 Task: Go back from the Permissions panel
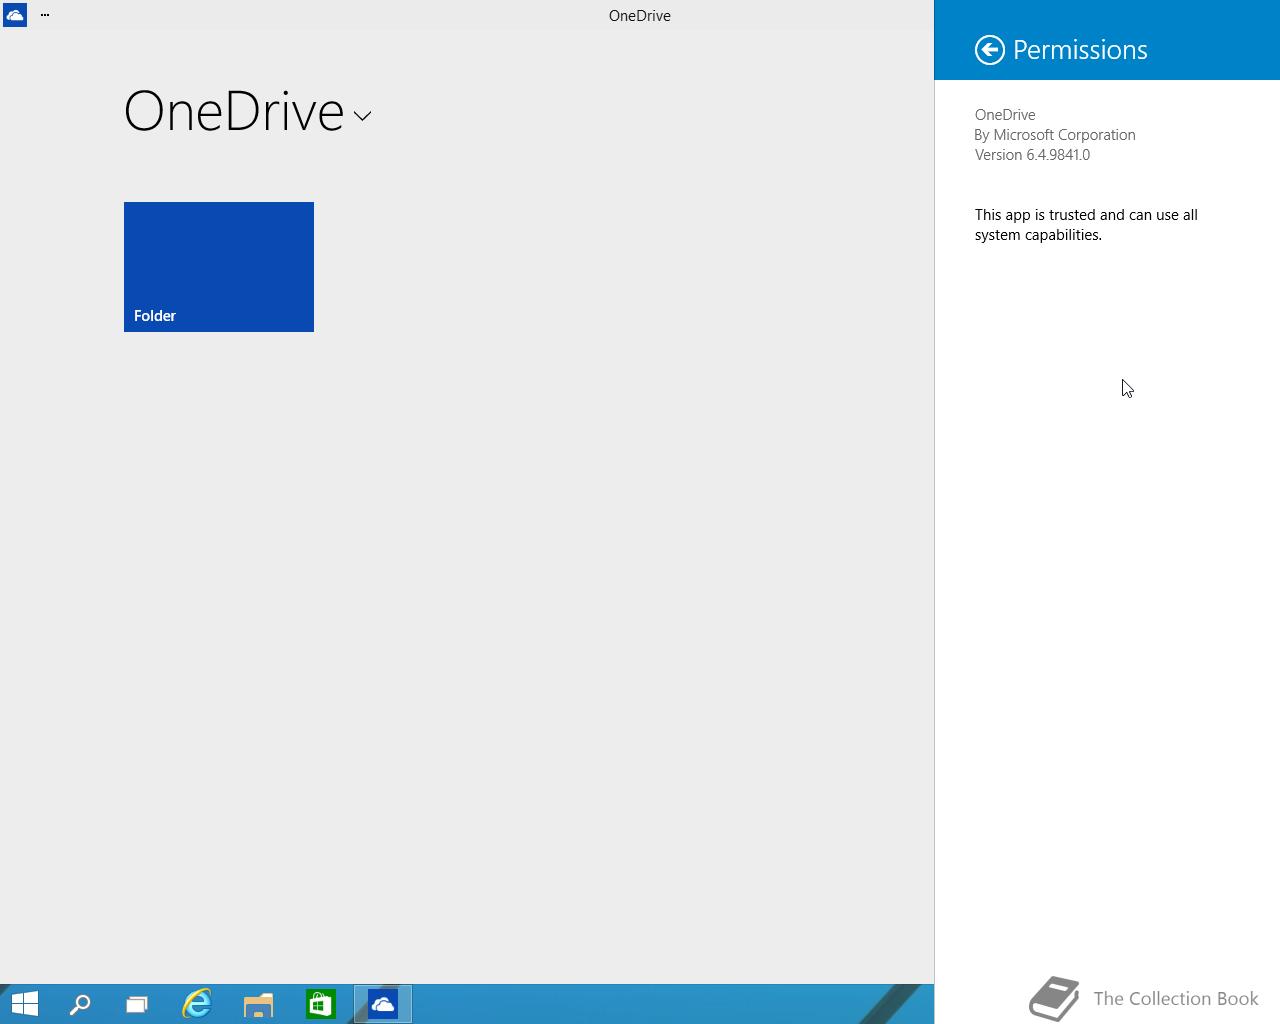pyautogui.click(x=989, y=50)
